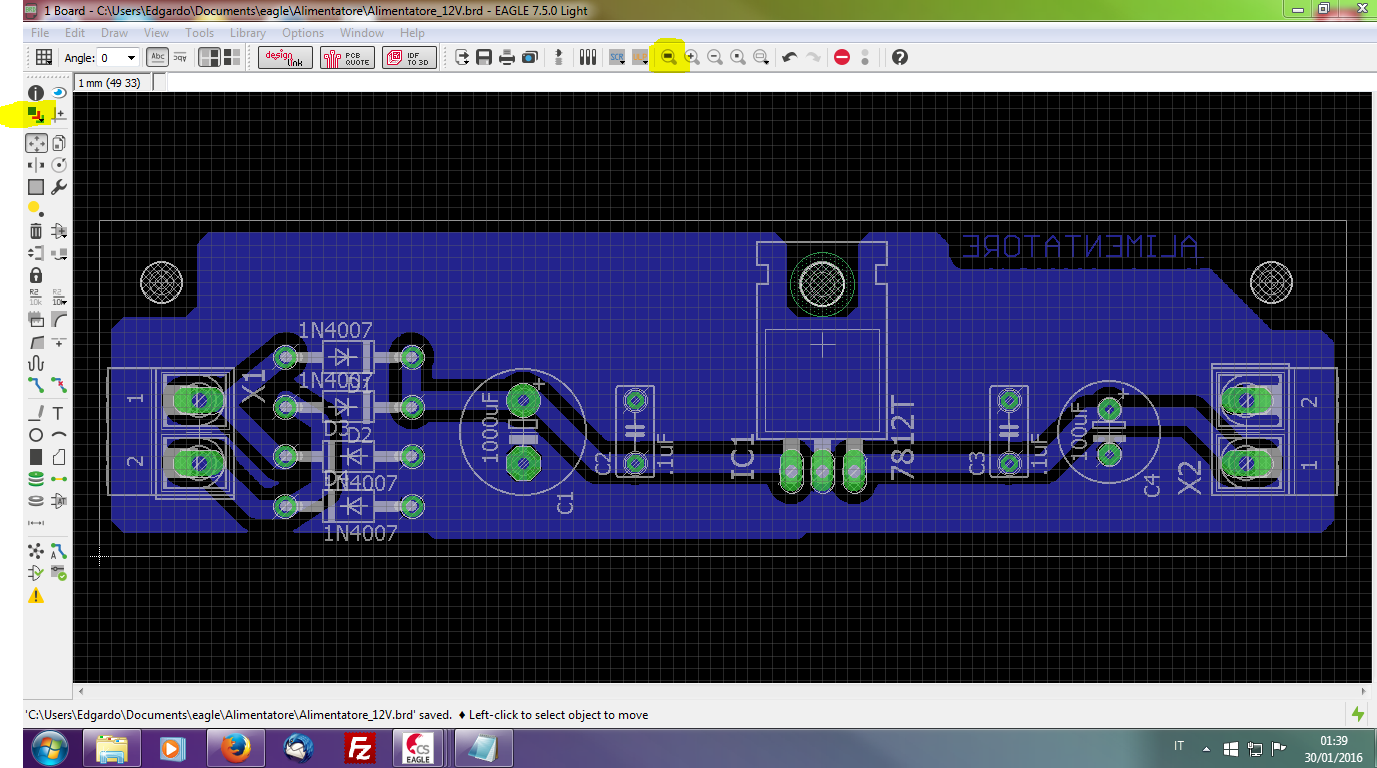Toggle split-layout view mode button

click(230, 58)
